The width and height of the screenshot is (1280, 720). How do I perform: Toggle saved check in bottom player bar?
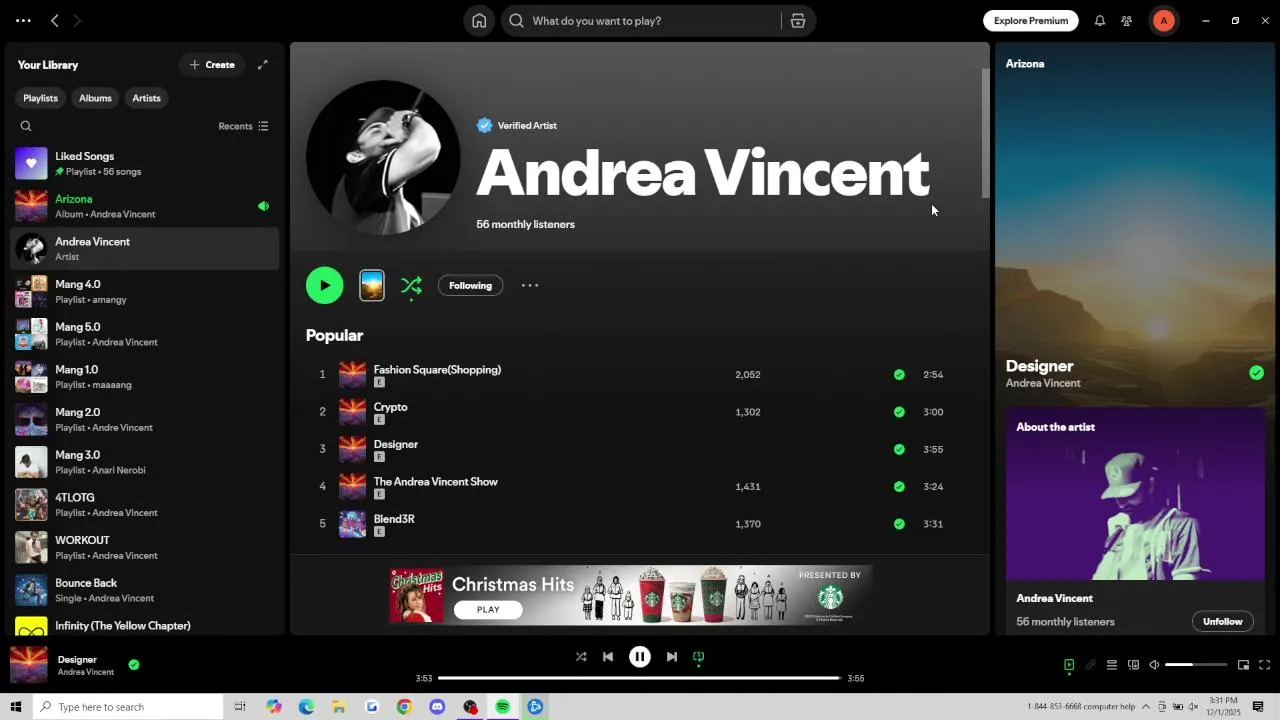134,664
